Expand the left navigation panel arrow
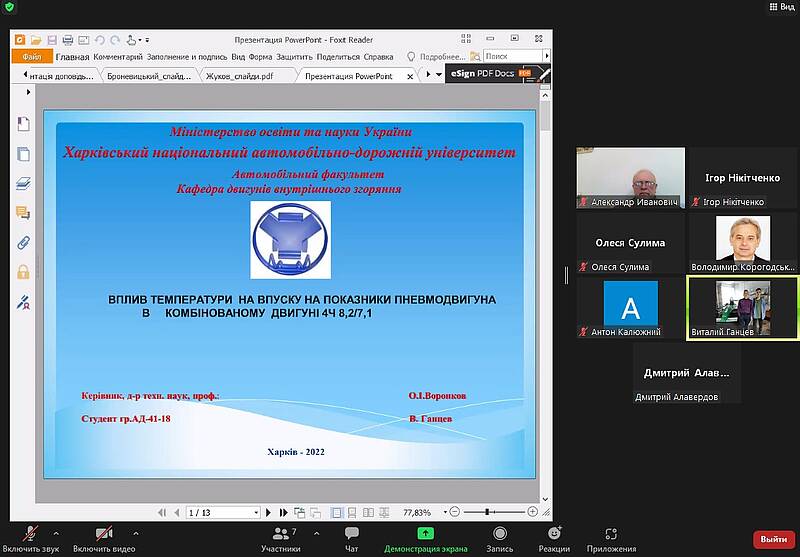The width and height of the screenshot is (800, 557). 30,92
